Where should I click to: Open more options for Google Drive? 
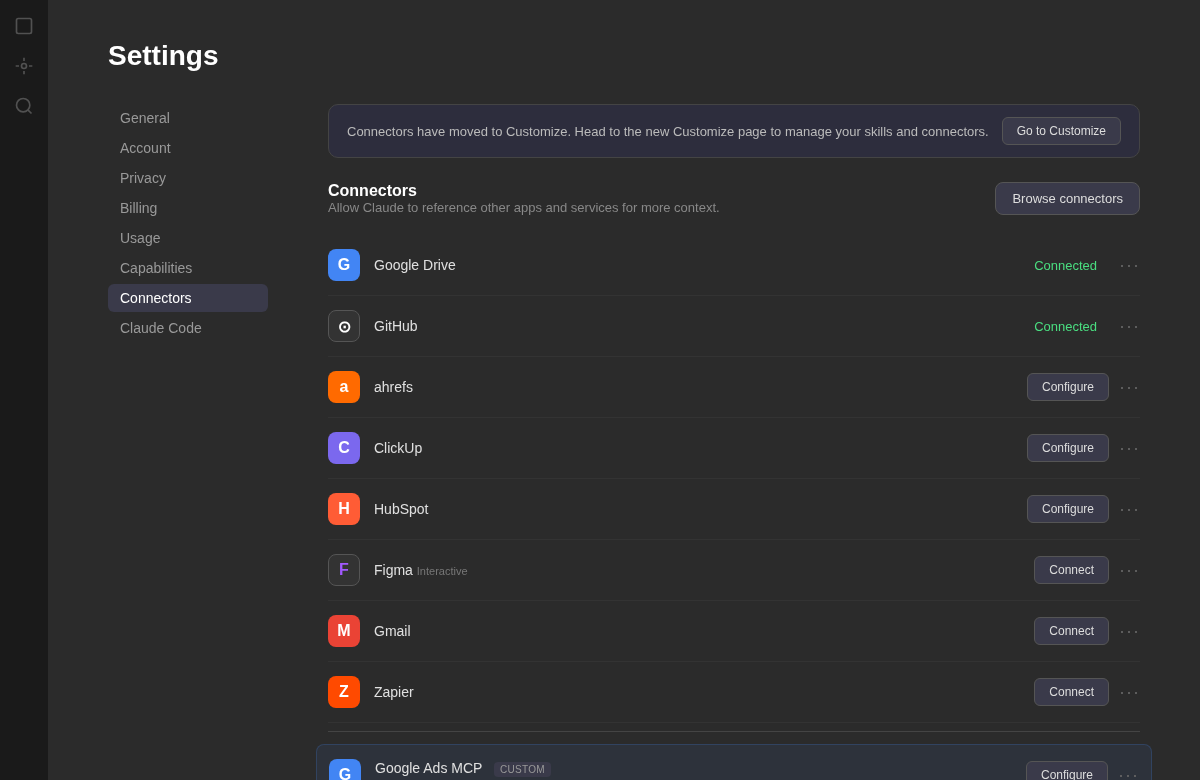[x=1129, y=265]
